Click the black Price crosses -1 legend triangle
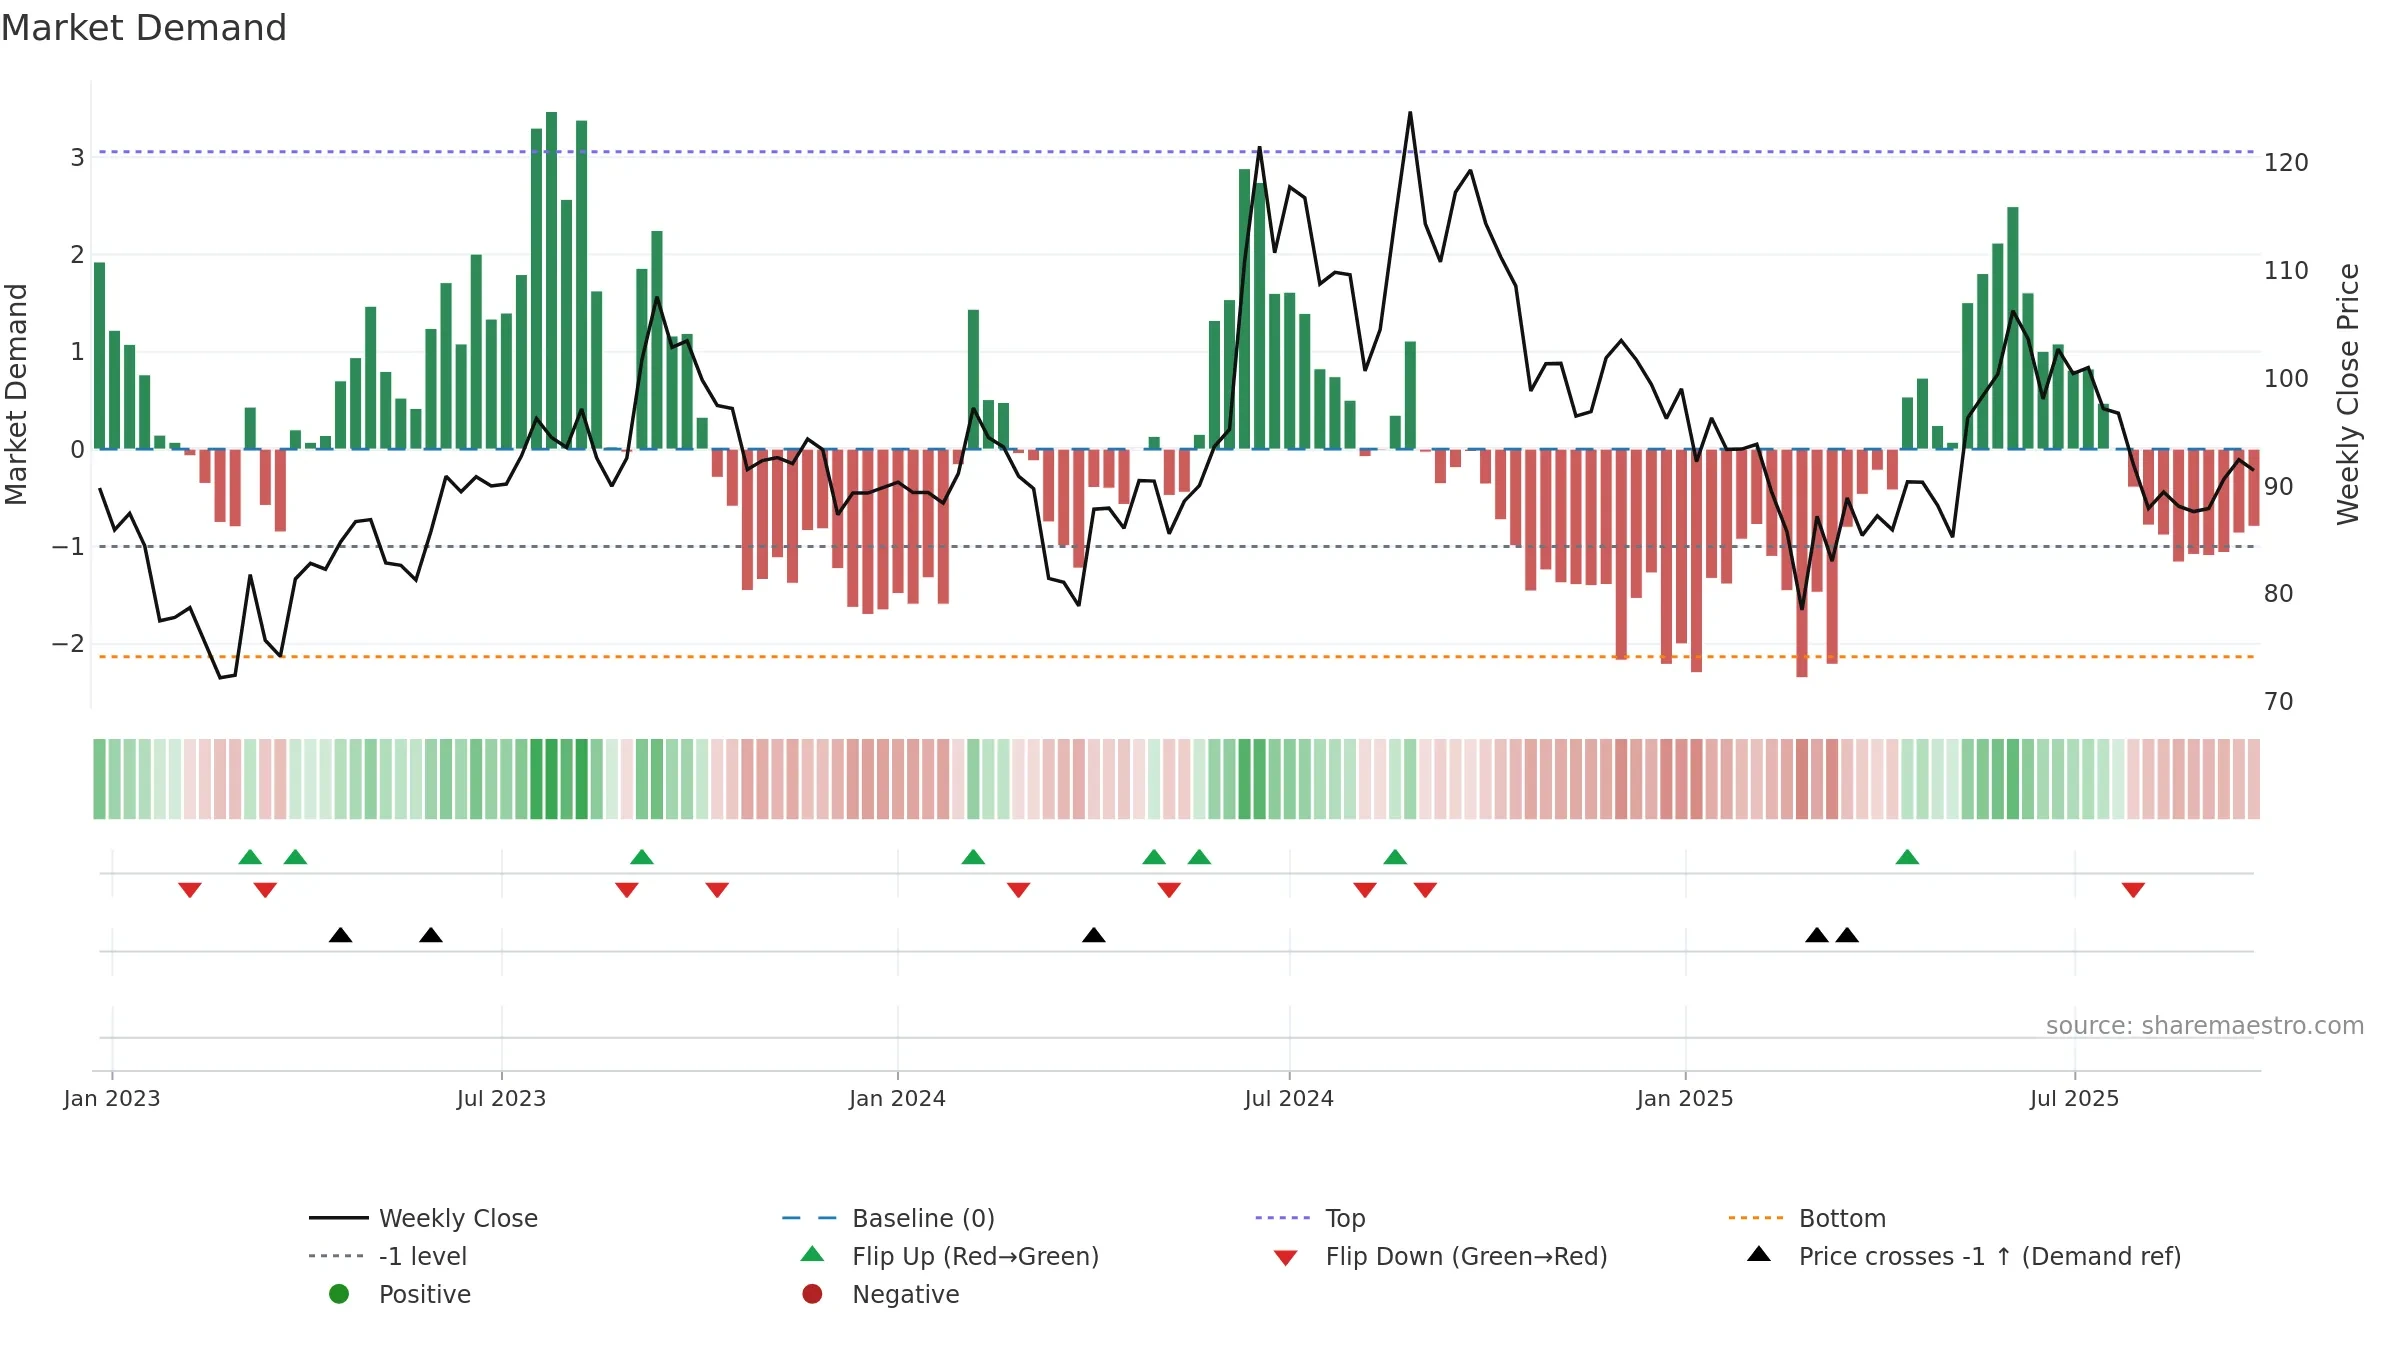The image size is (2400, 1350). (1759, 1254)
